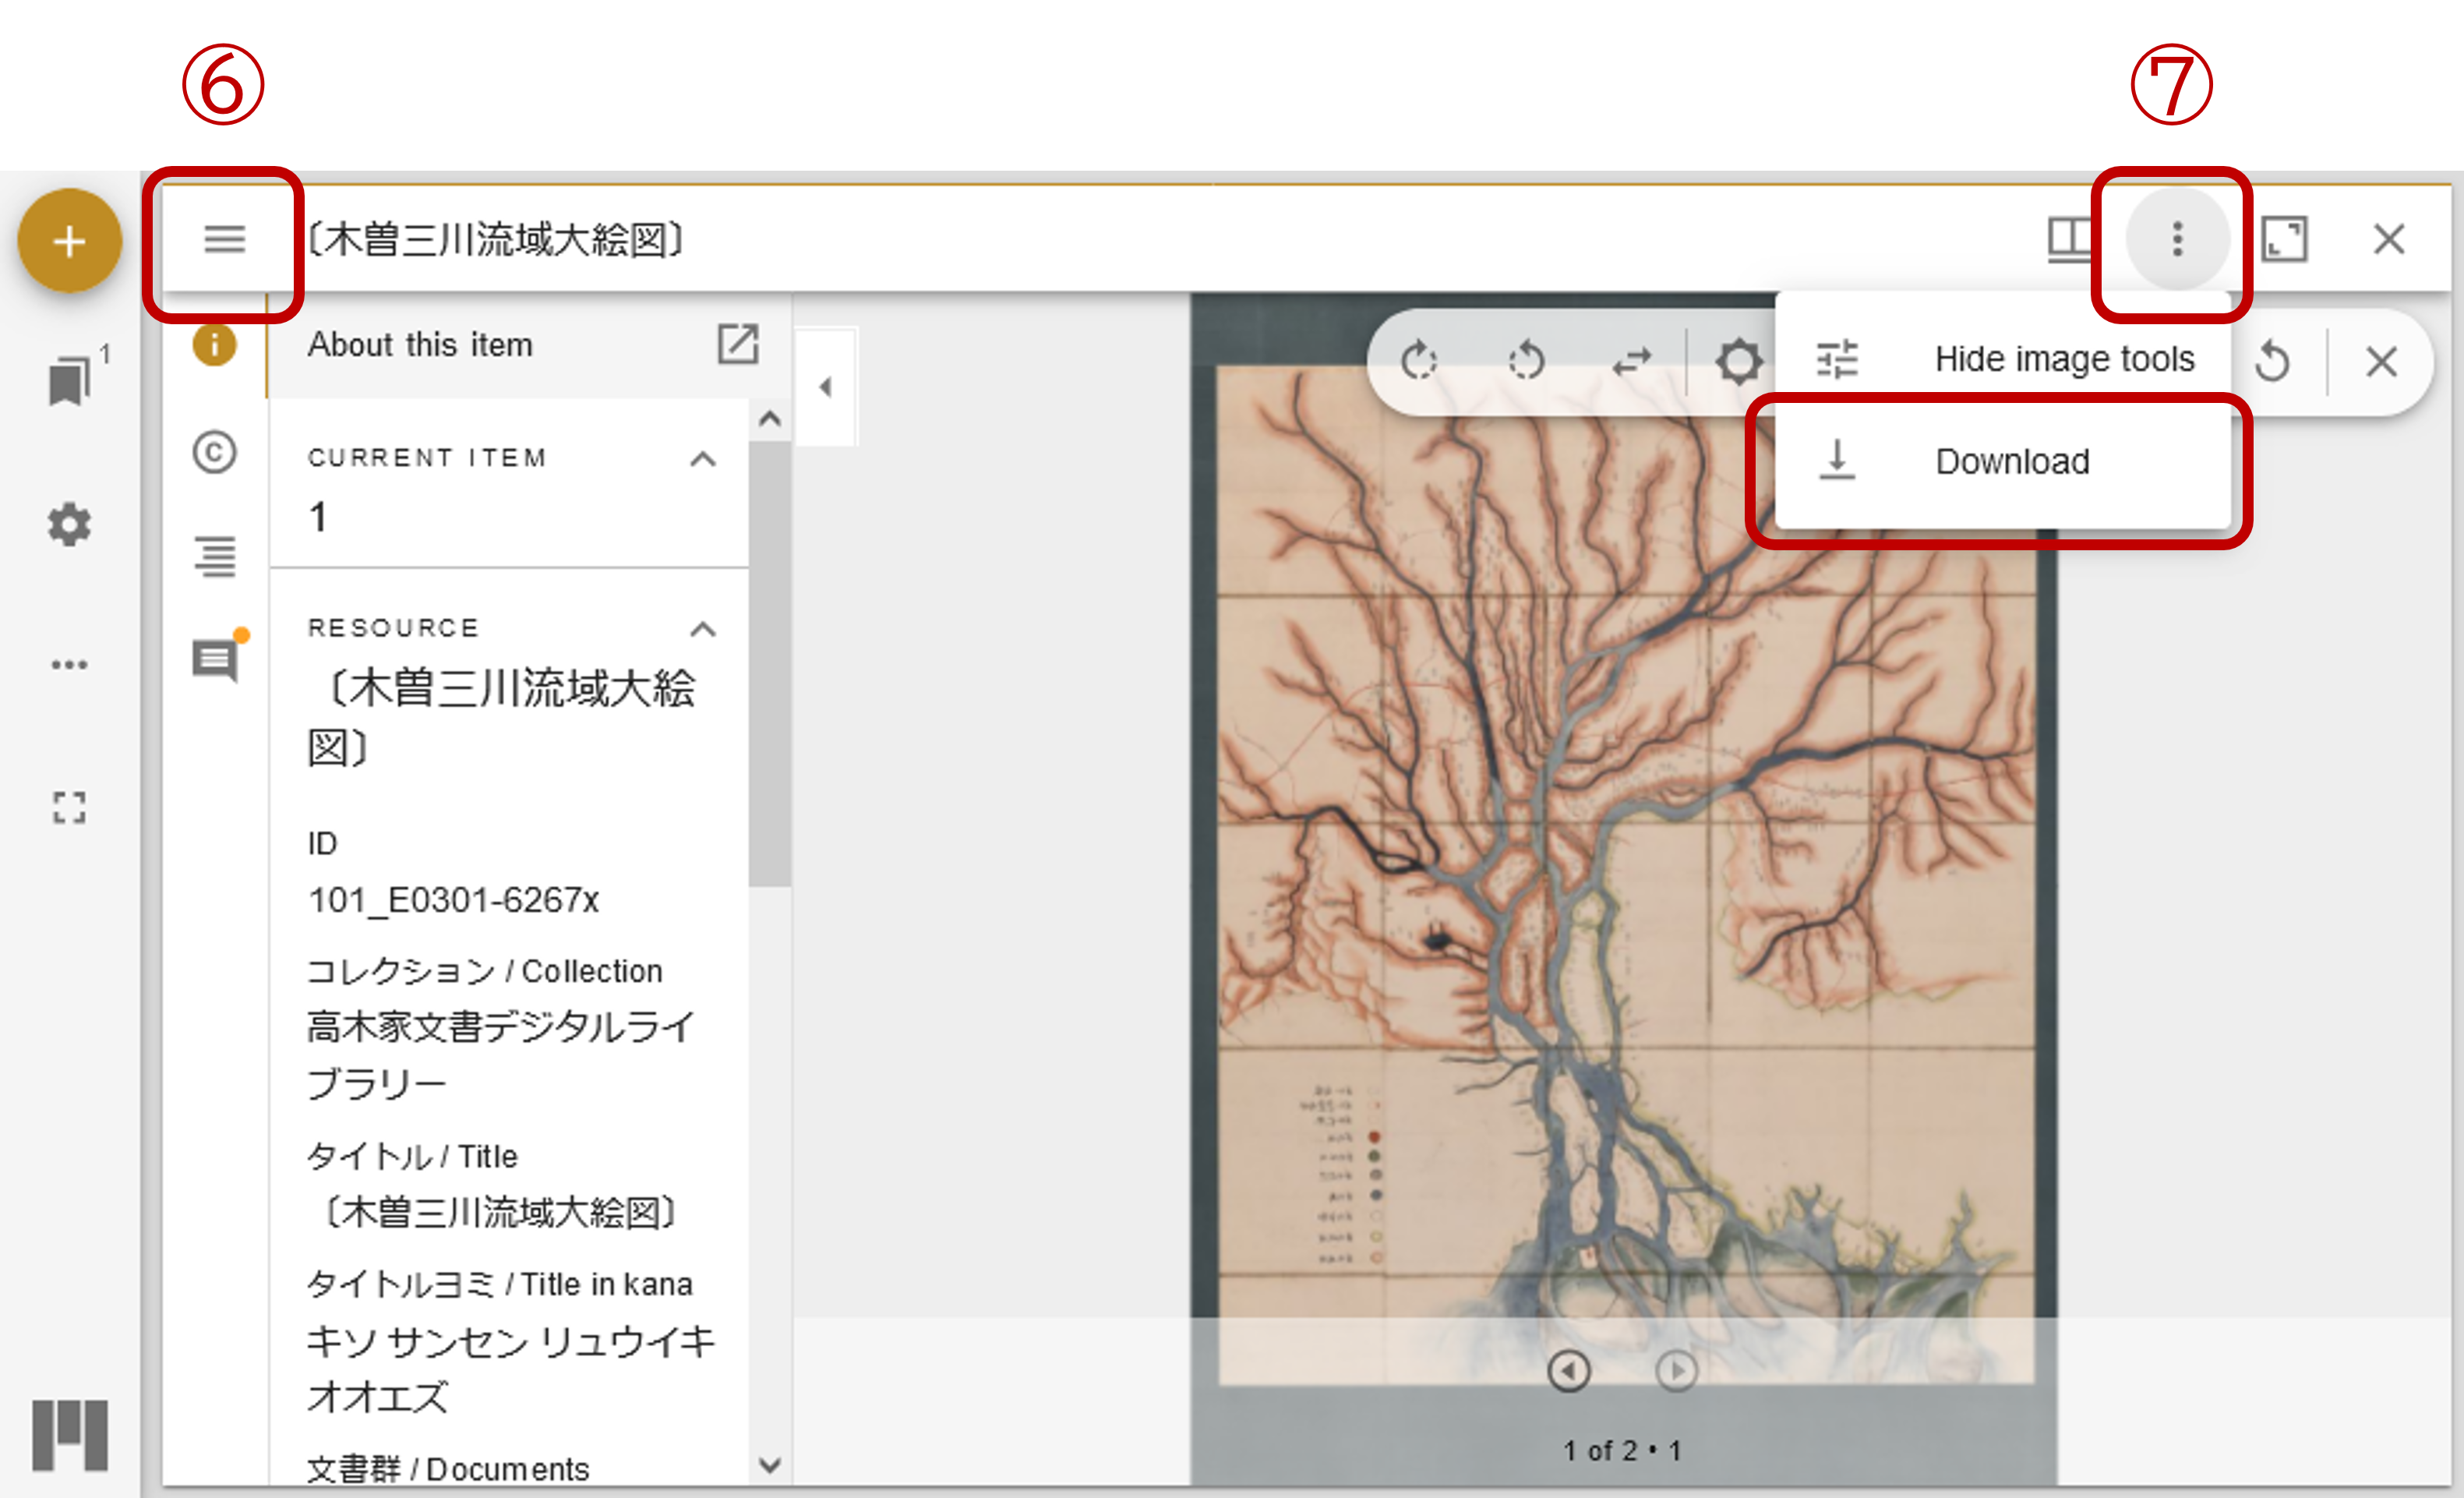The width and height of the screenshot is (2464, 1498).
Task: Collapse the RESOURCE section
Action: pos(703,629)
